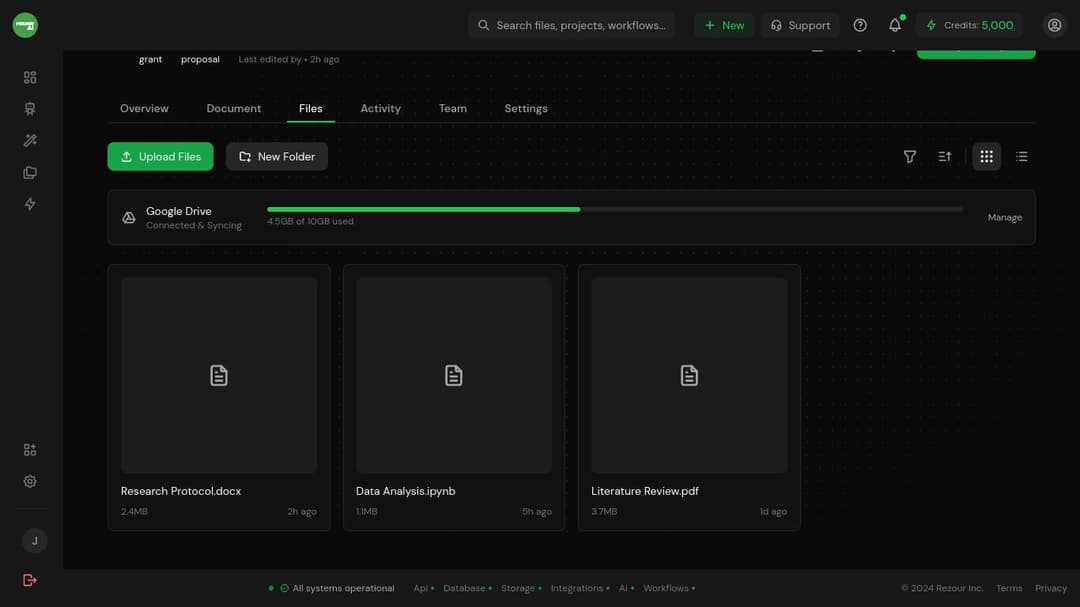The image size is (1080, 607).
Task: Click the Google Drive storage progress bar
Action: tap(612, 209)
